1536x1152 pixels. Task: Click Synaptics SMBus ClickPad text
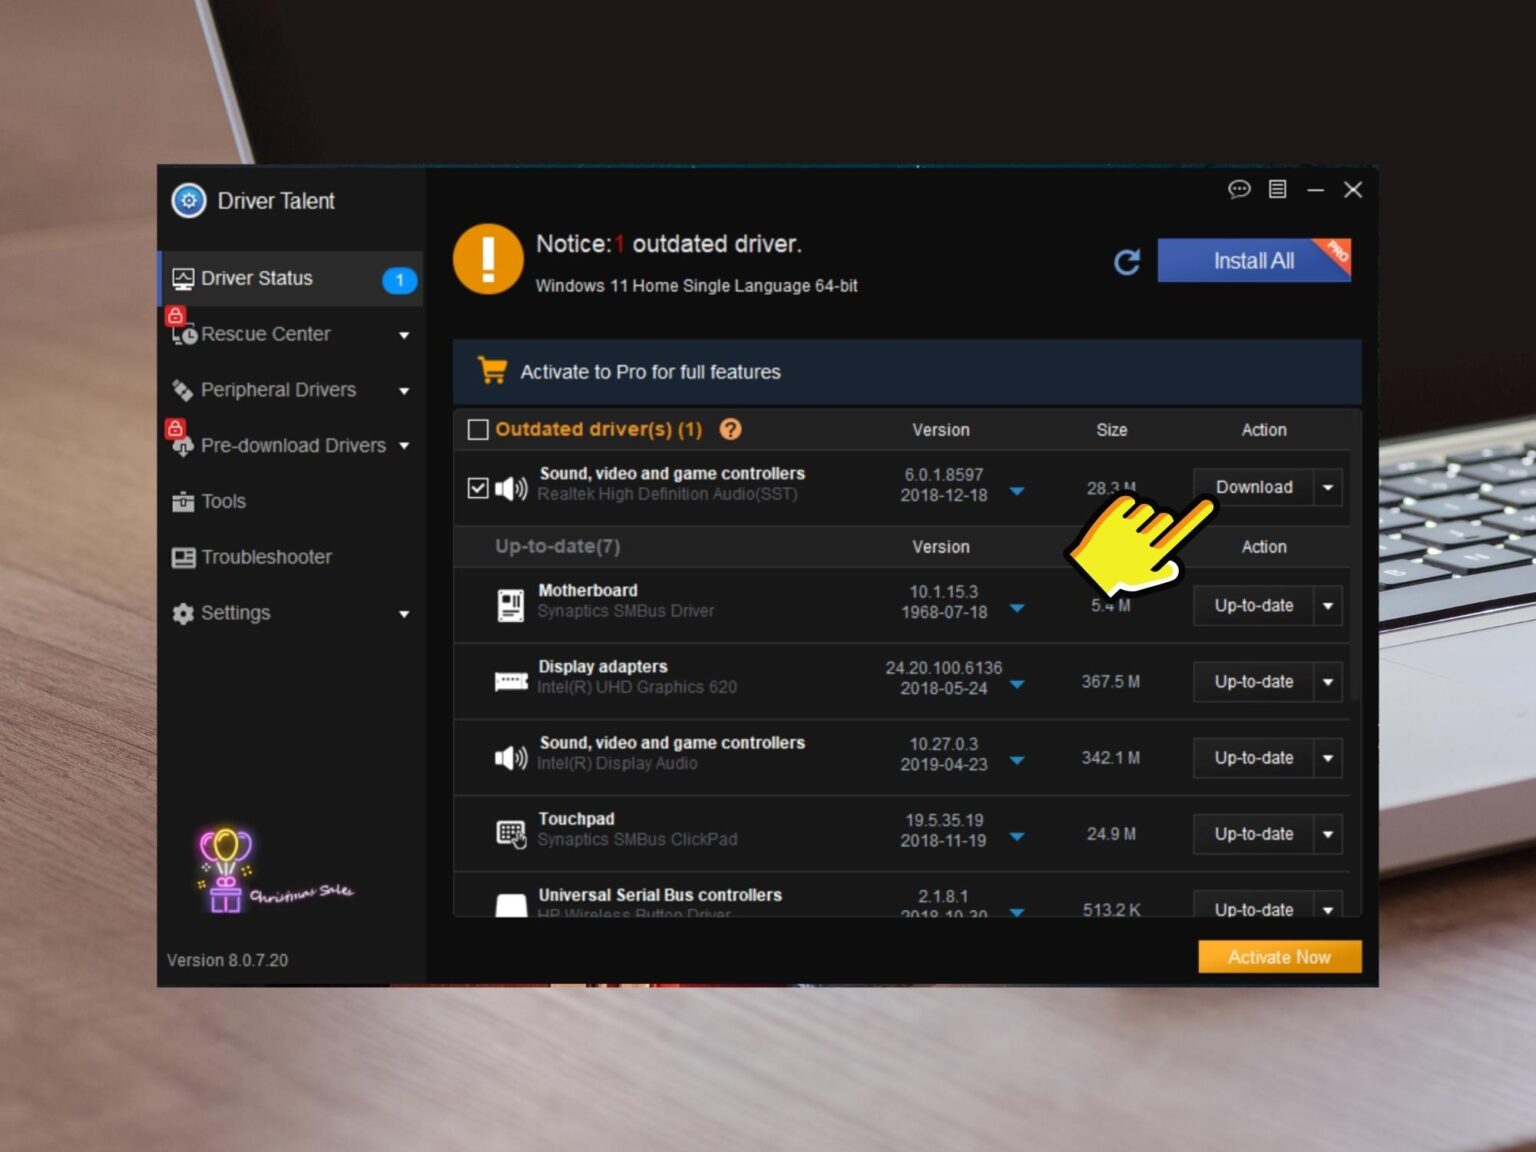click(637, 840)
